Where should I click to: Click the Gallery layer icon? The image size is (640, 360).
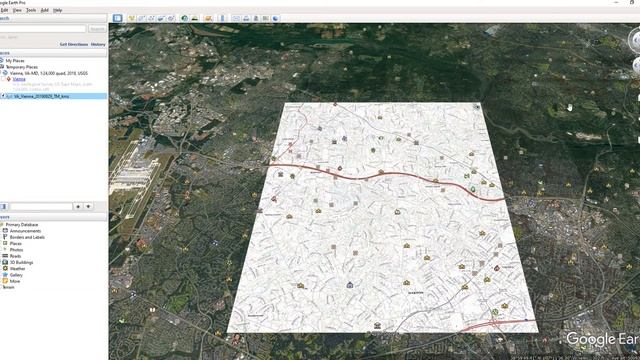(x=5, y=275)
